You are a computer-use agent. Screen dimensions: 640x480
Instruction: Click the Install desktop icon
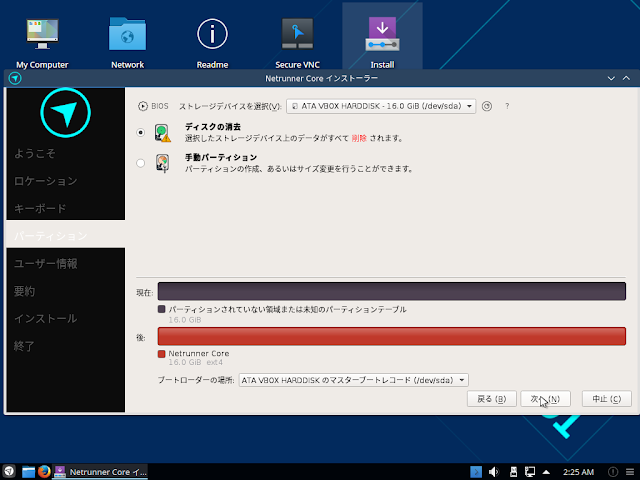(x=382, y=34)
